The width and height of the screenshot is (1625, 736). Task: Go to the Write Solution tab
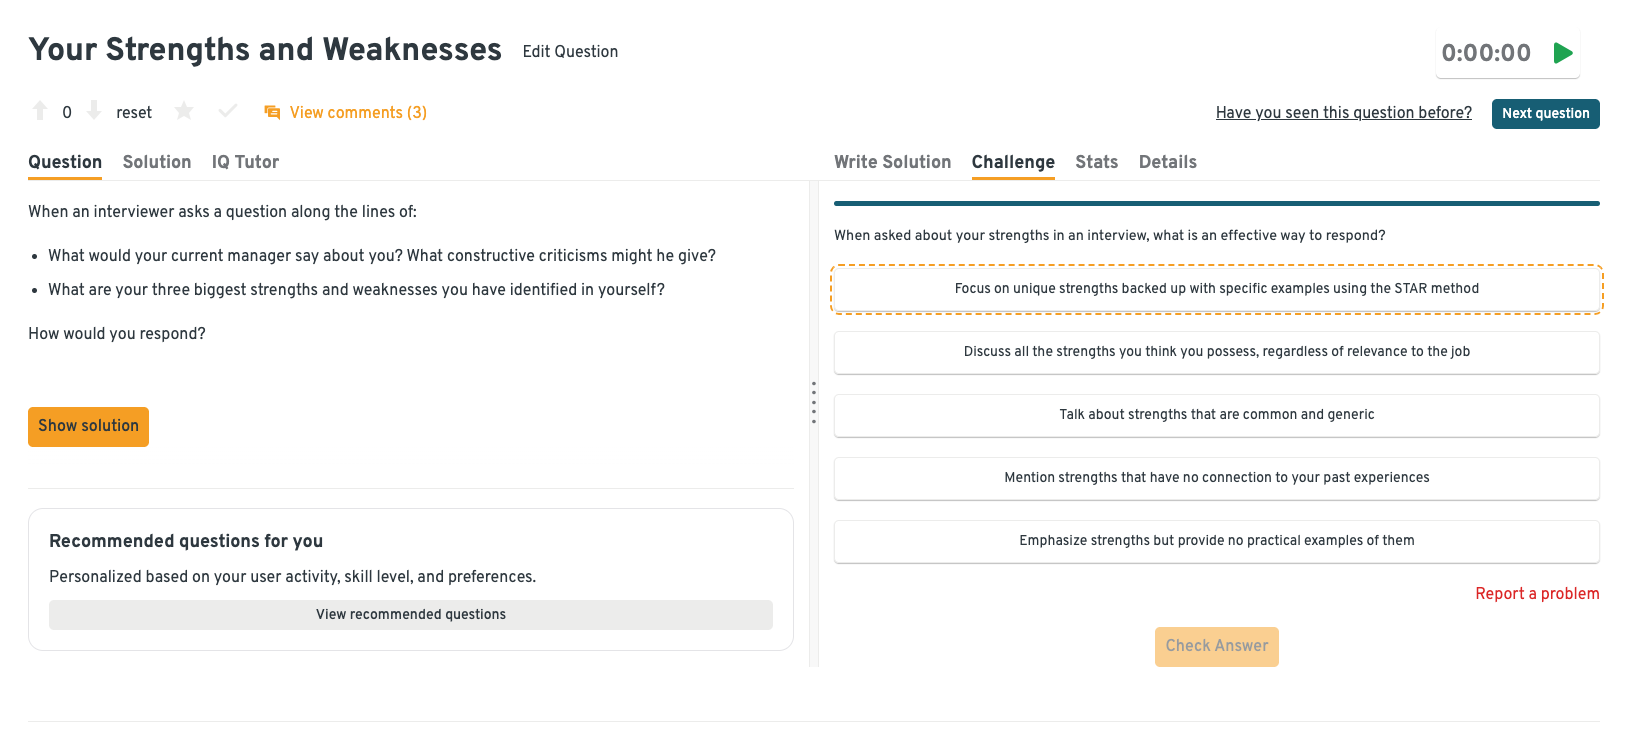click(892, 162)
